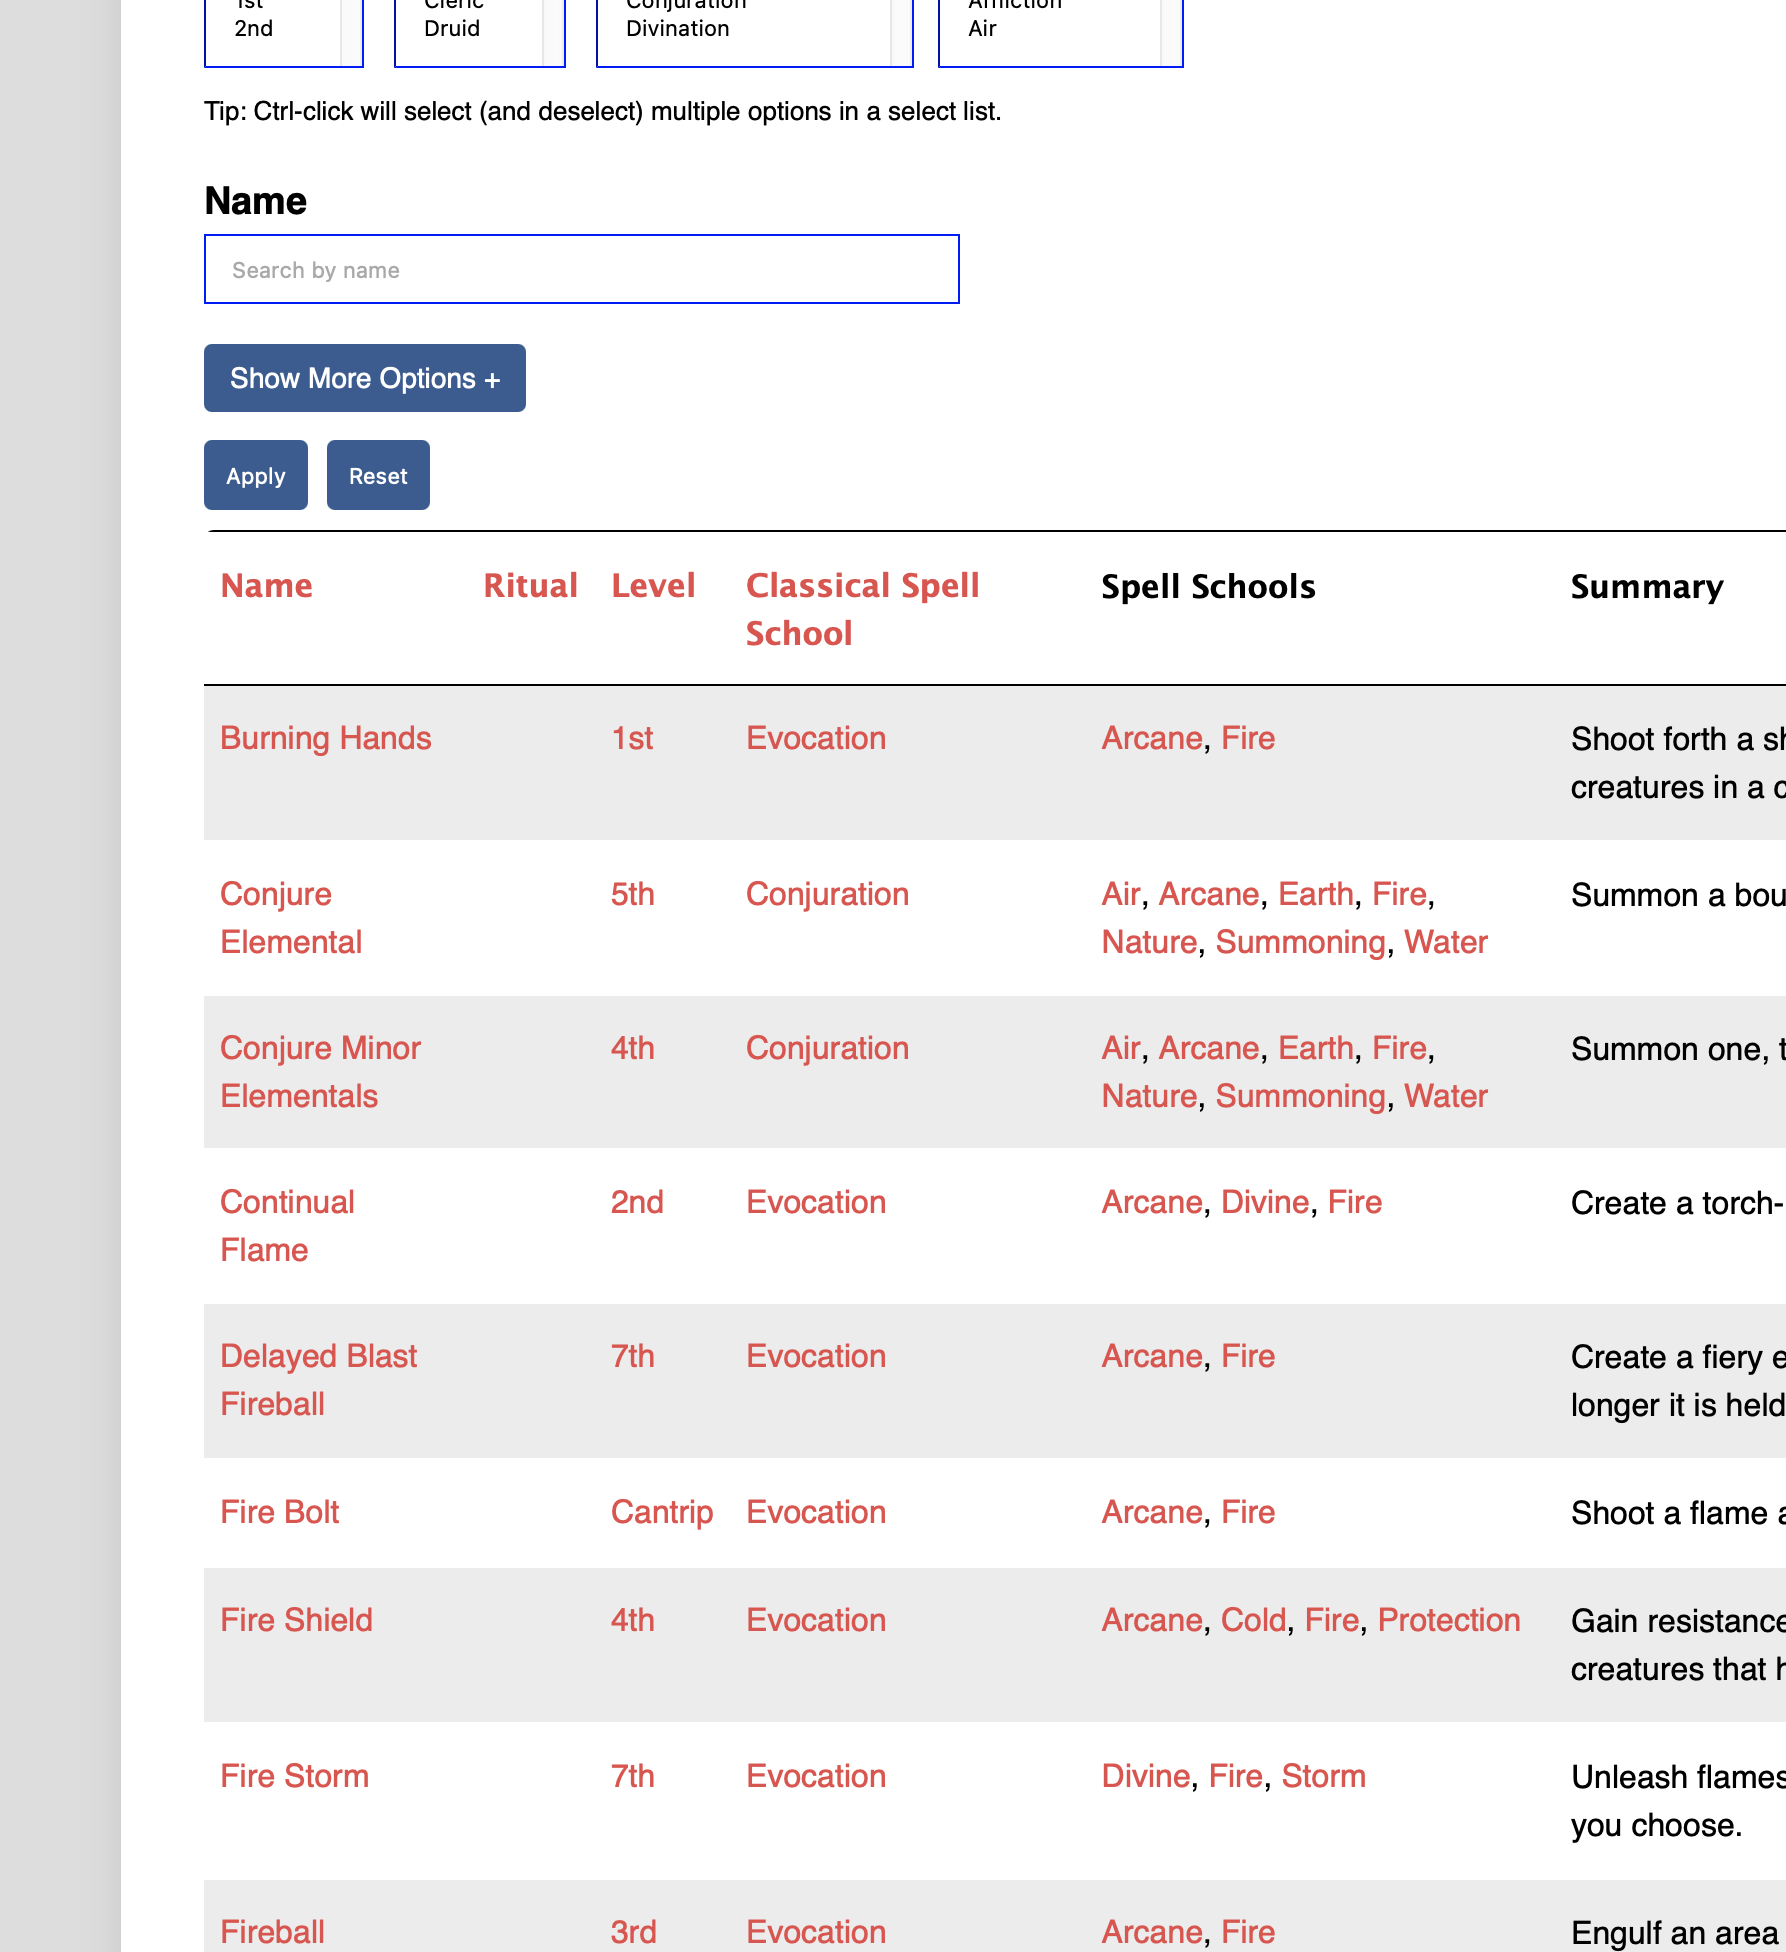
Task: Click Fire school in Continual Flame row
Action: point(1355,1202)
